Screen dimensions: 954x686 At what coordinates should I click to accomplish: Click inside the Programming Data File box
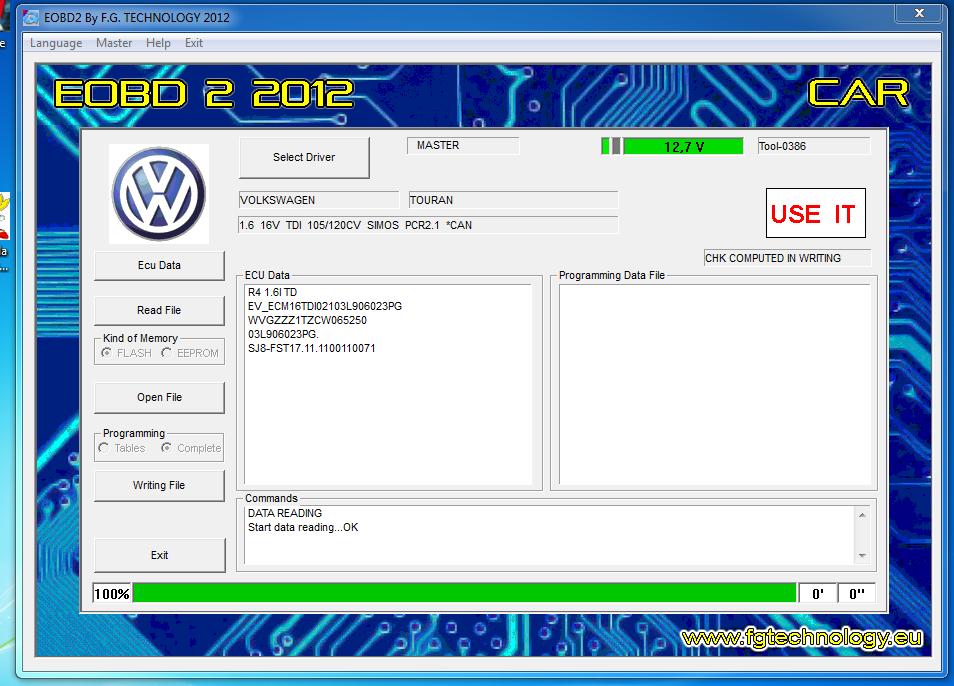pyautogui.click(x=713, y=385)
